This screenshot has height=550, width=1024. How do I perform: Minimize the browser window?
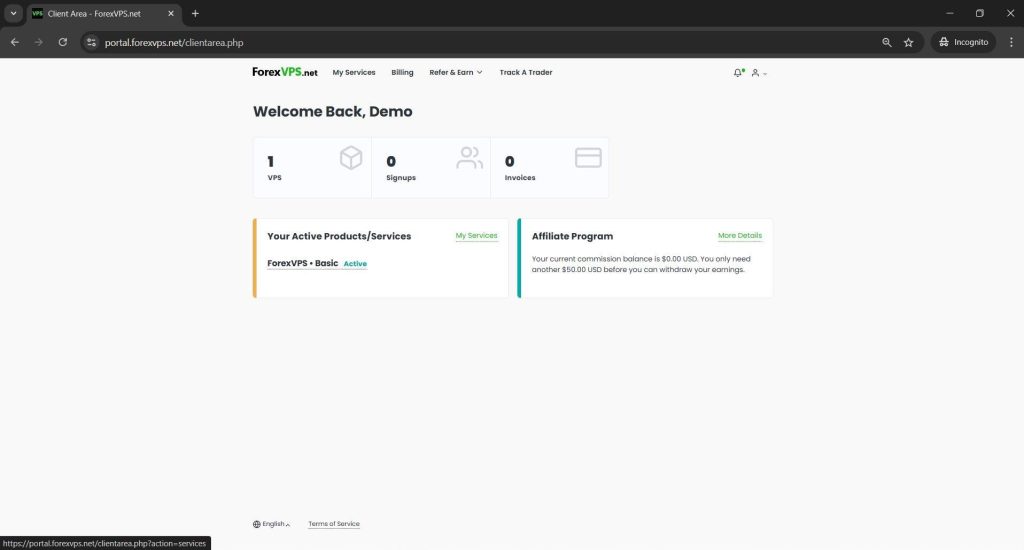[950, 13]
